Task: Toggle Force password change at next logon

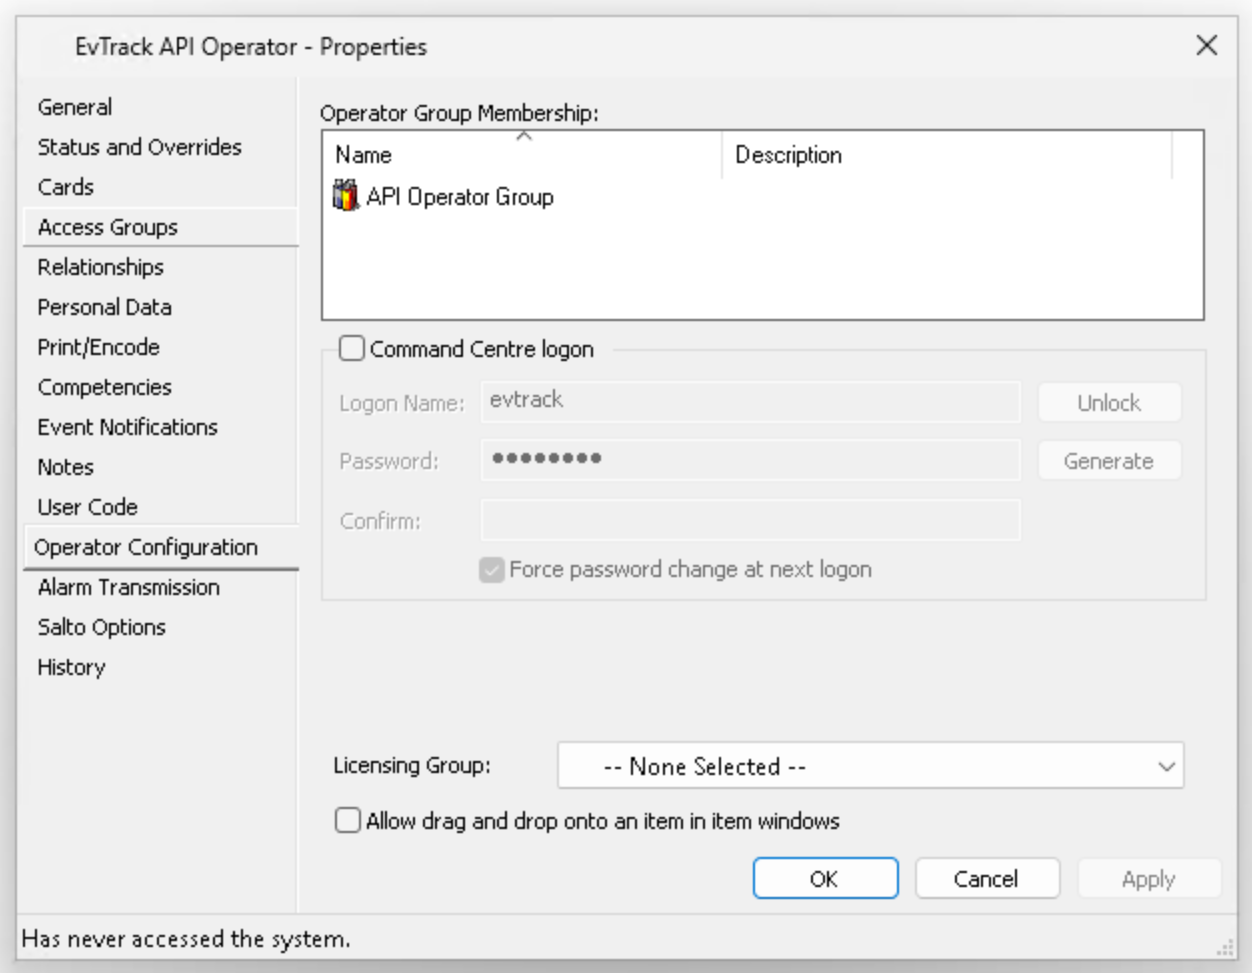Action: click(491, 570)
